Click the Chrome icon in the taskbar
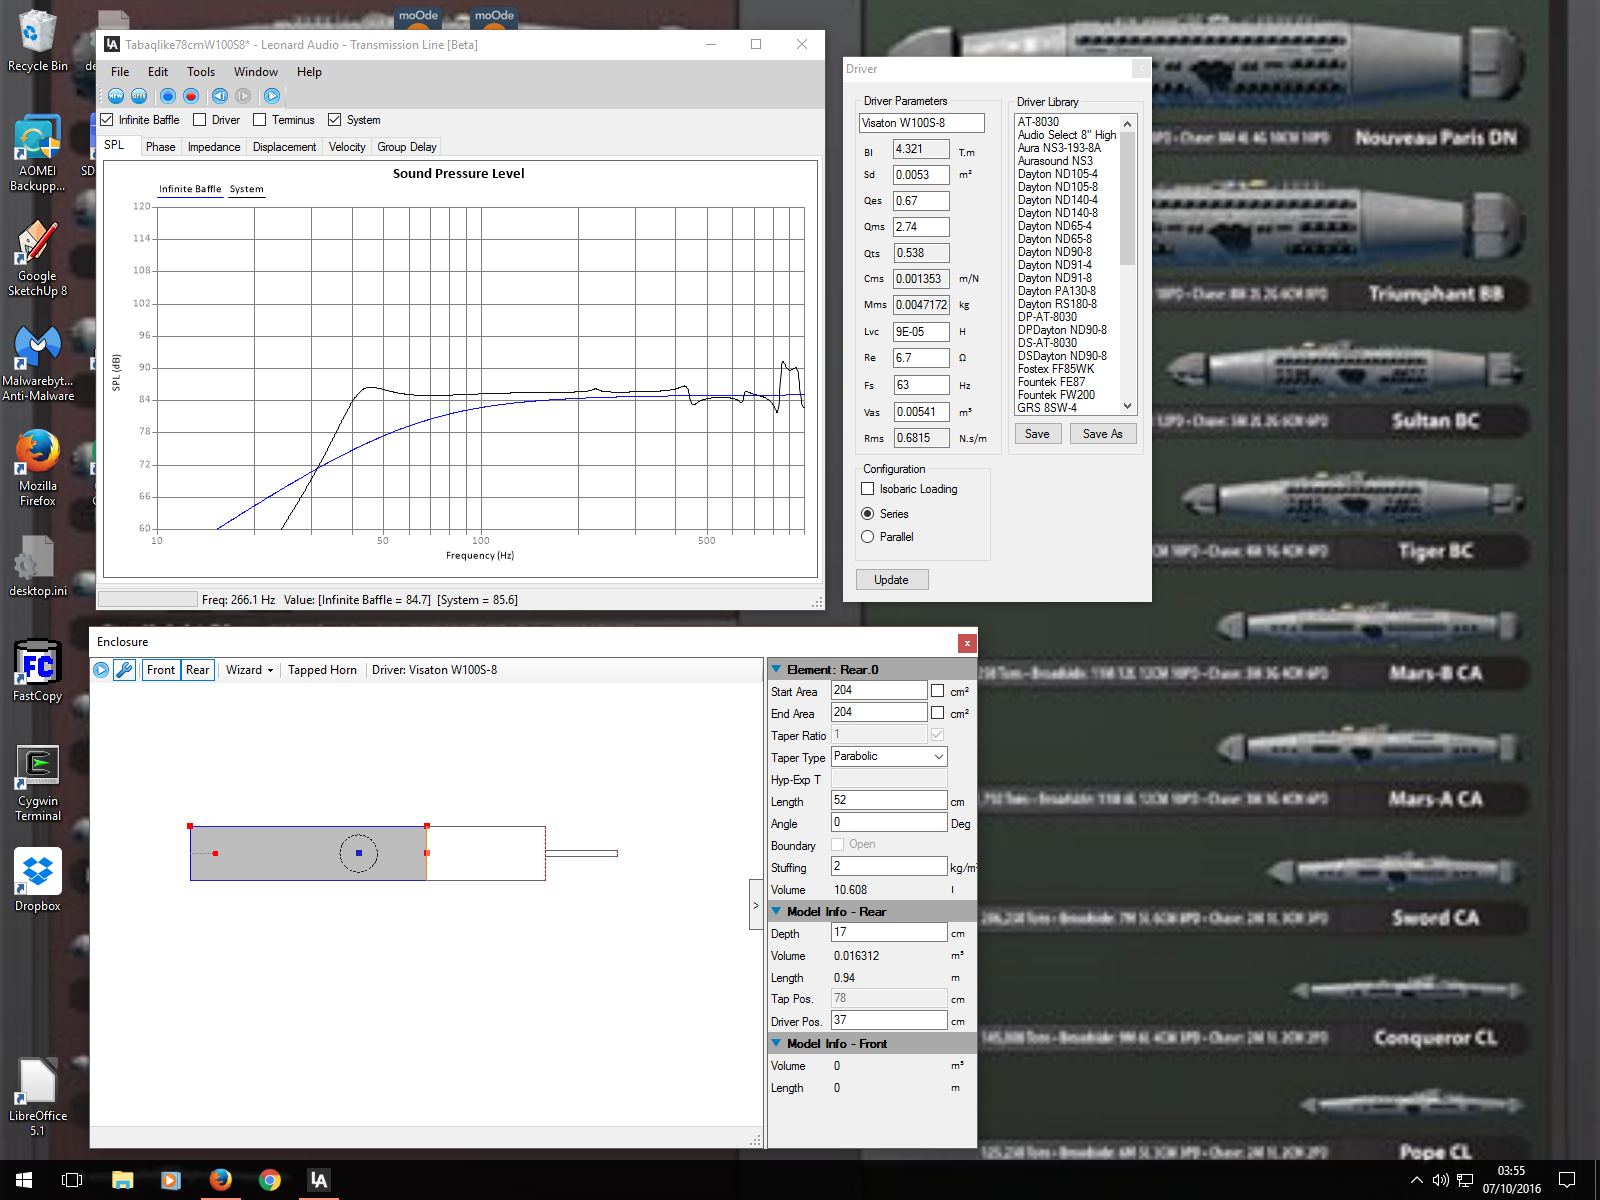This screenshot has height=1200, width=1600. click(269, 1180)
